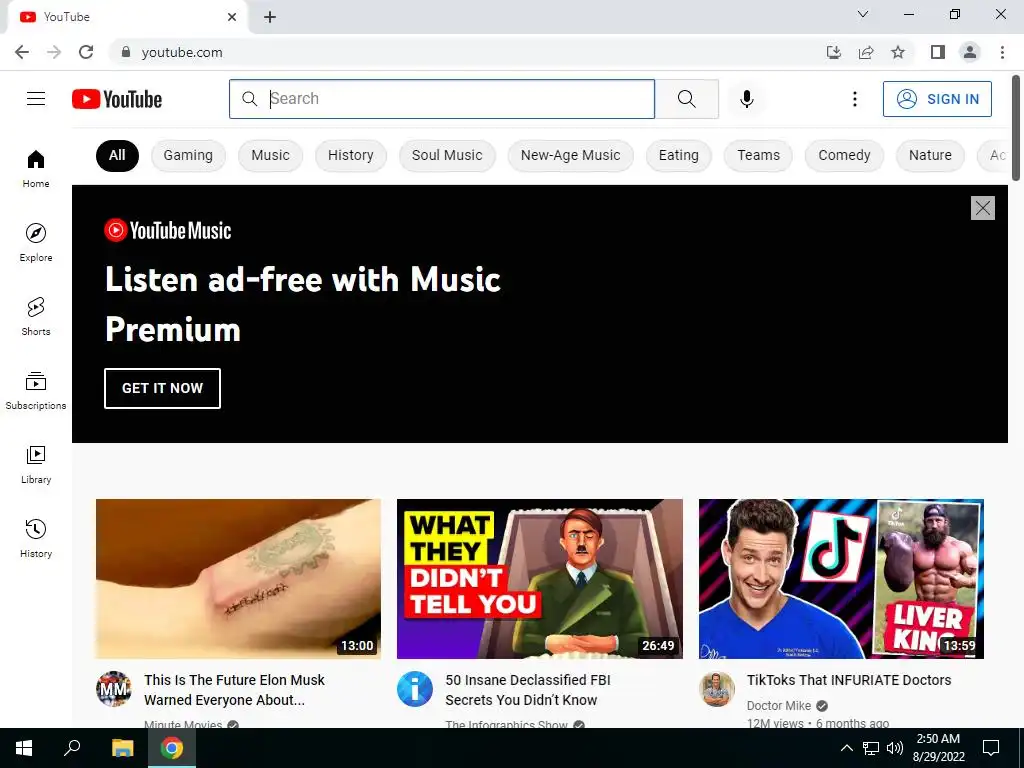Viewport: 1024px width, 768px height.
Task: Dismiss the YouTube Music banner
Action: [x=982, y=208]
